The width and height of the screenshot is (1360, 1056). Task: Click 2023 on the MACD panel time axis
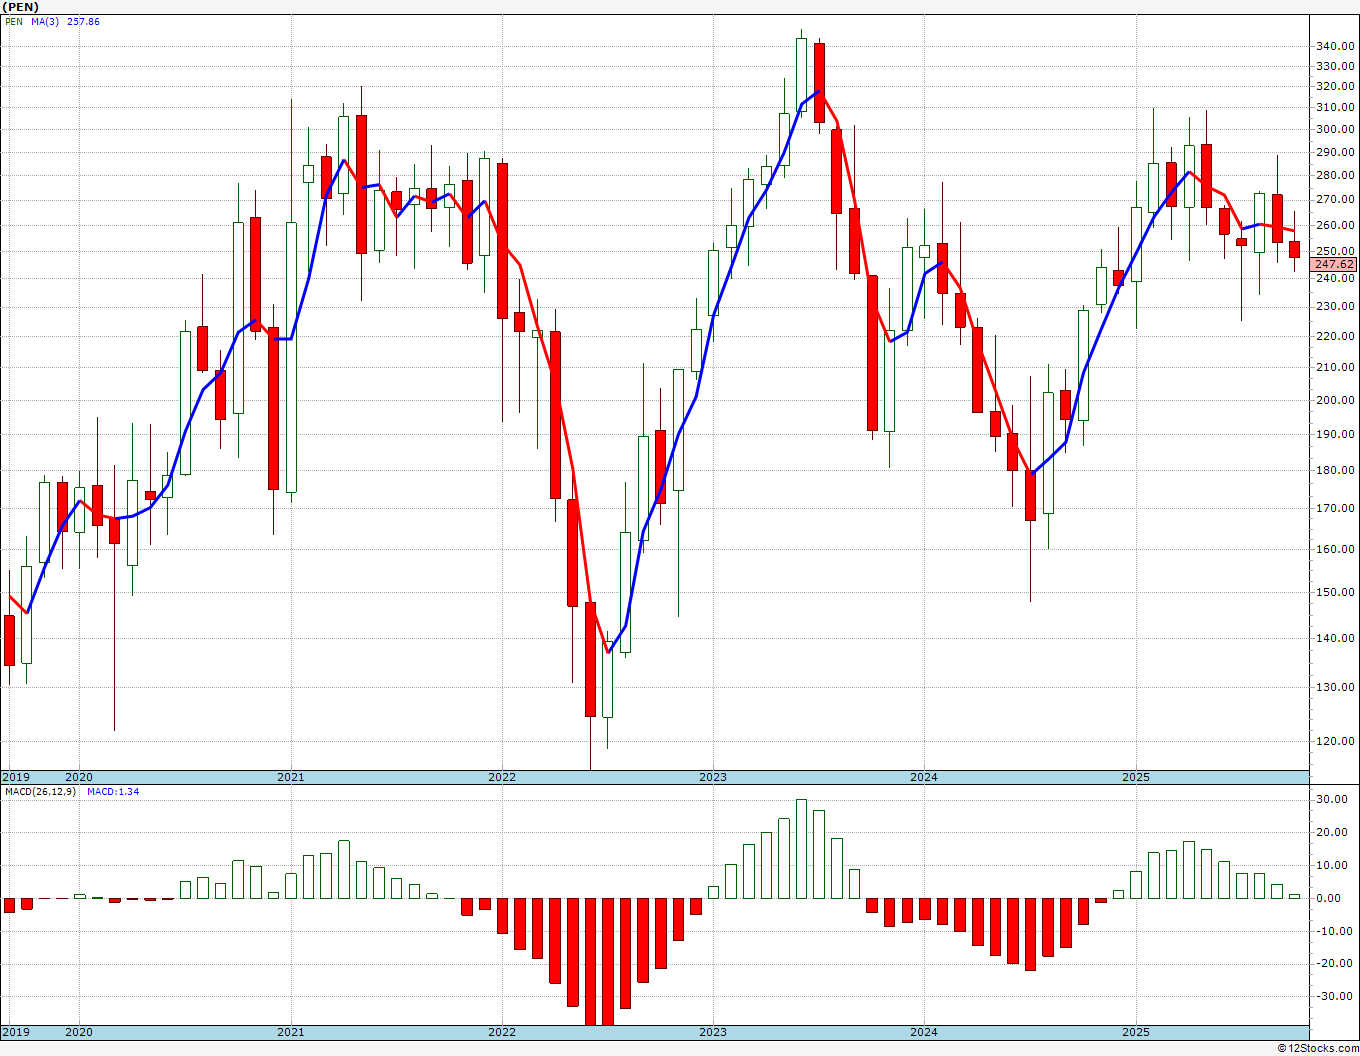point(713,1032)
